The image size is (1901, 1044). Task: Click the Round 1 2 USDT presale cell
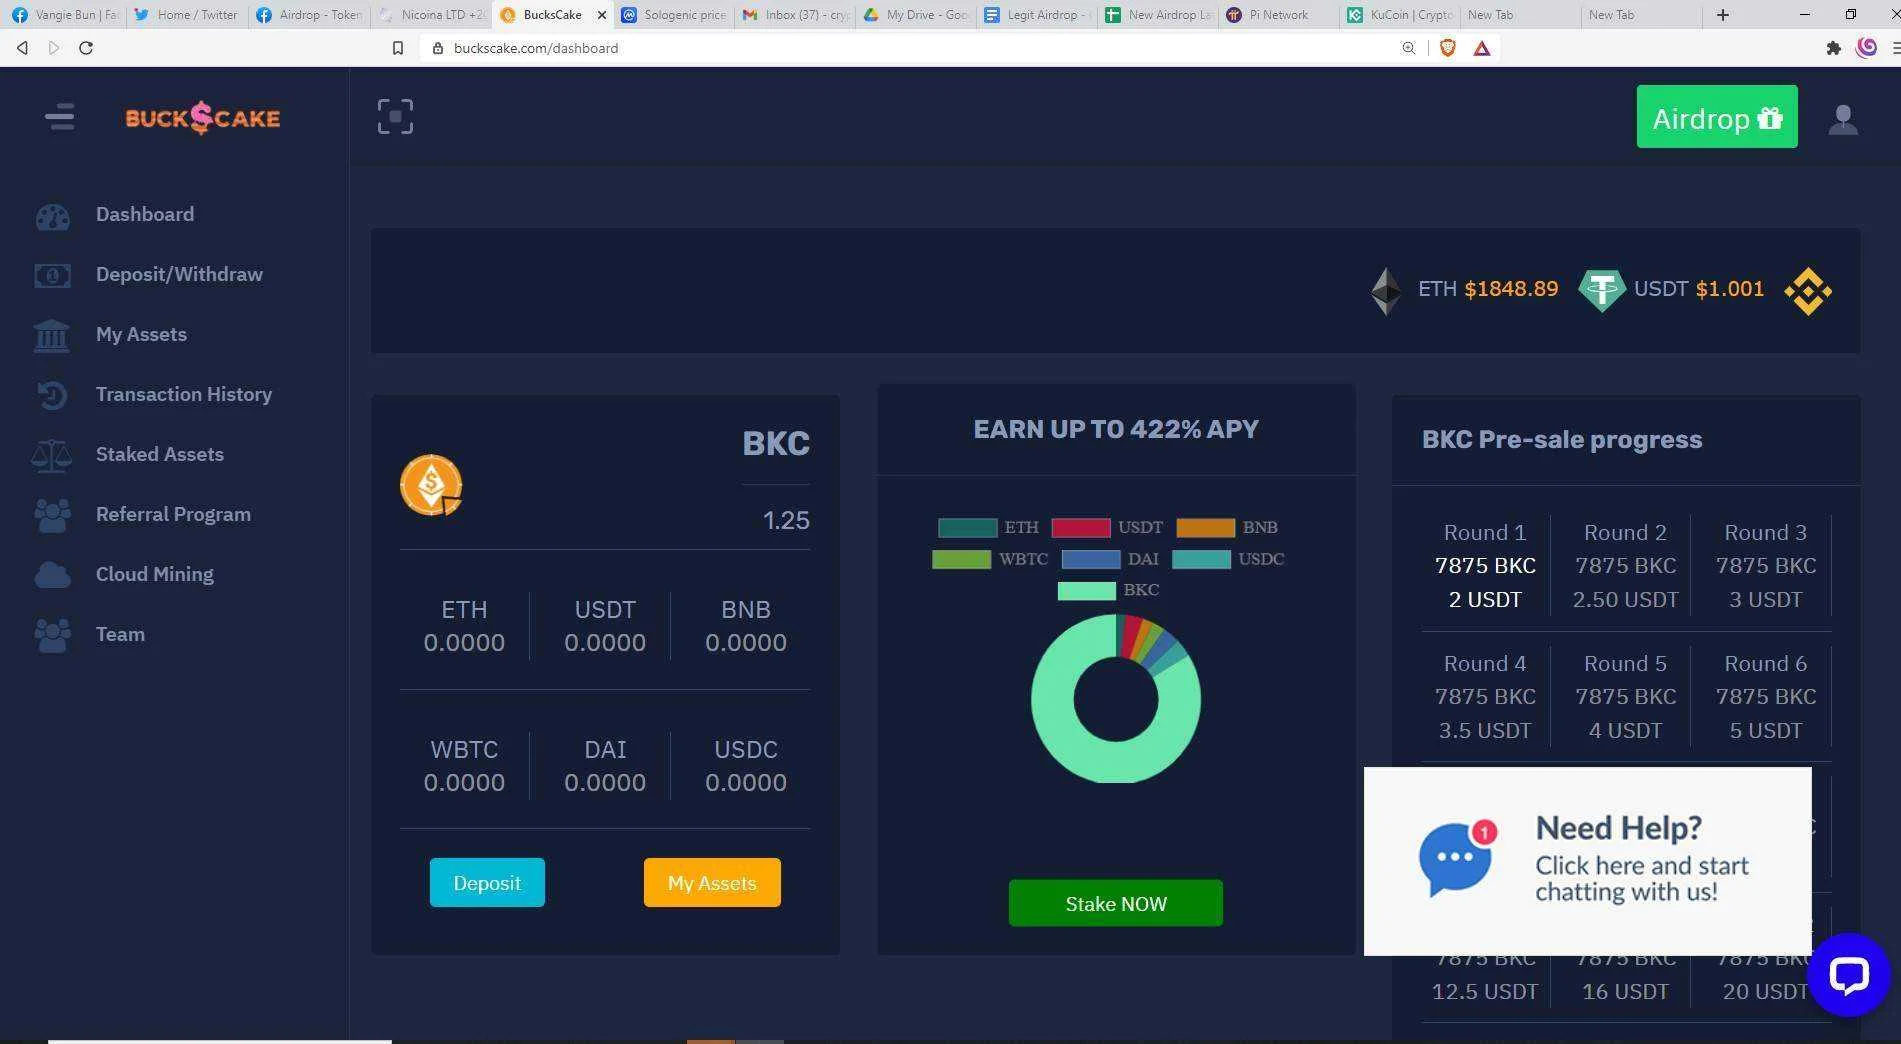point(1484,566)
